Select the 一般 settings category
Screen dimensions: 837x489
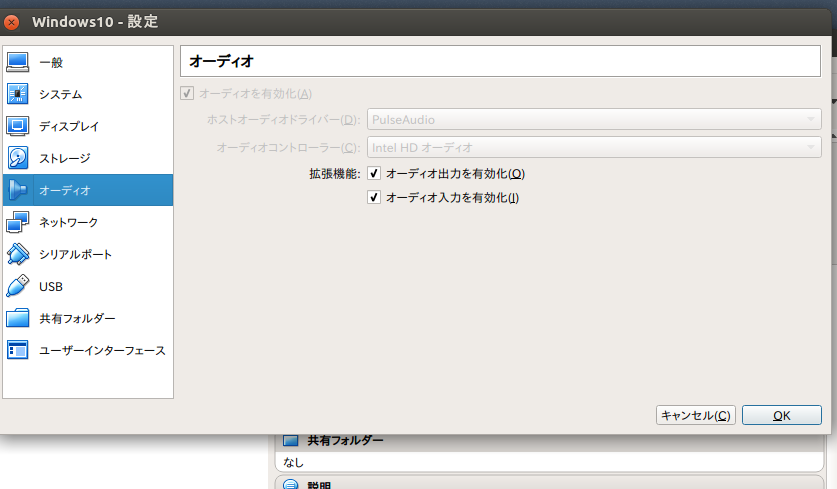(88, 62)
